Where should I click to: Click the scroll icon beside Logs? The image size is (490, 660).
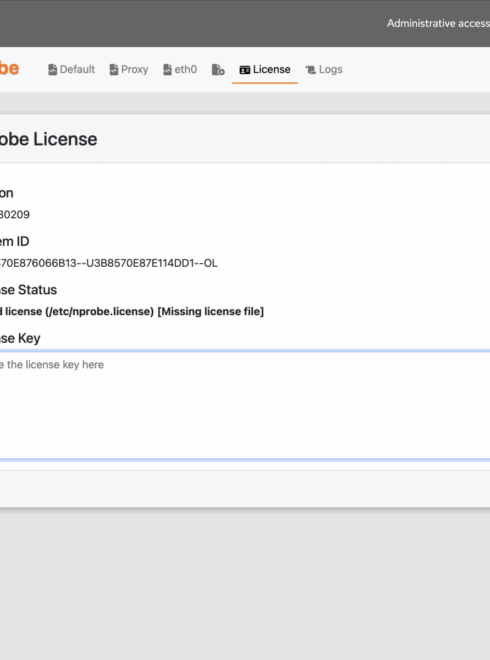pyautogui.click(x=311, y=70)
